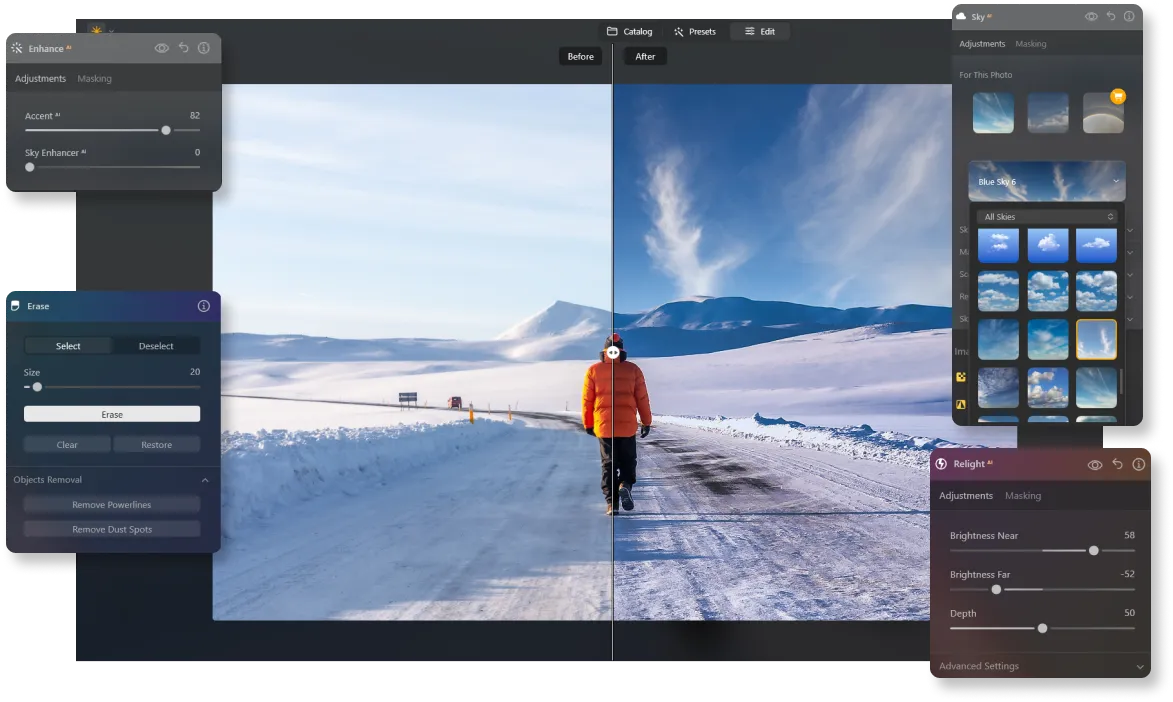Click the Erase panel eraser icon
Screen dimensions: 1173x702
point(15,306)
